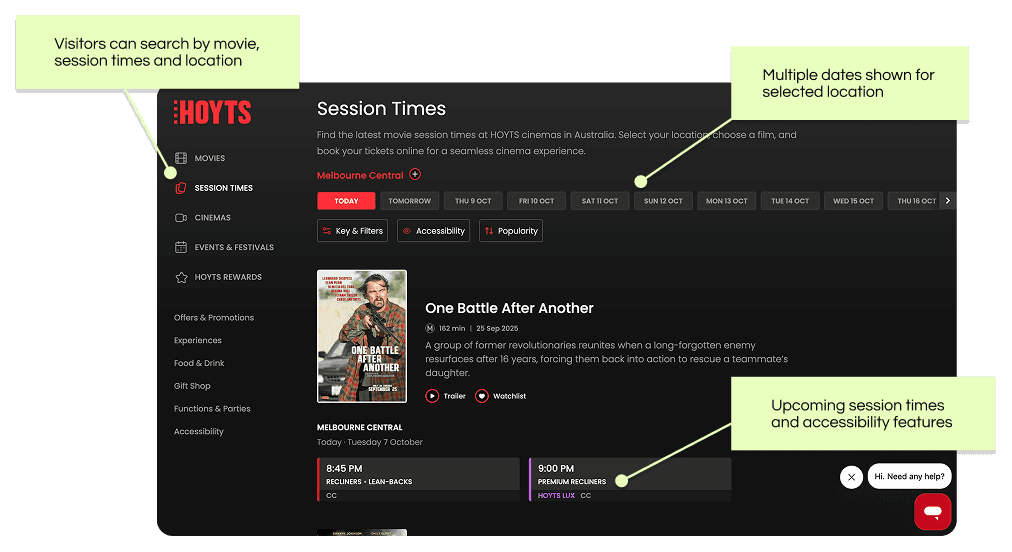Select the MON 13 OCT tab

coord(727,201)
